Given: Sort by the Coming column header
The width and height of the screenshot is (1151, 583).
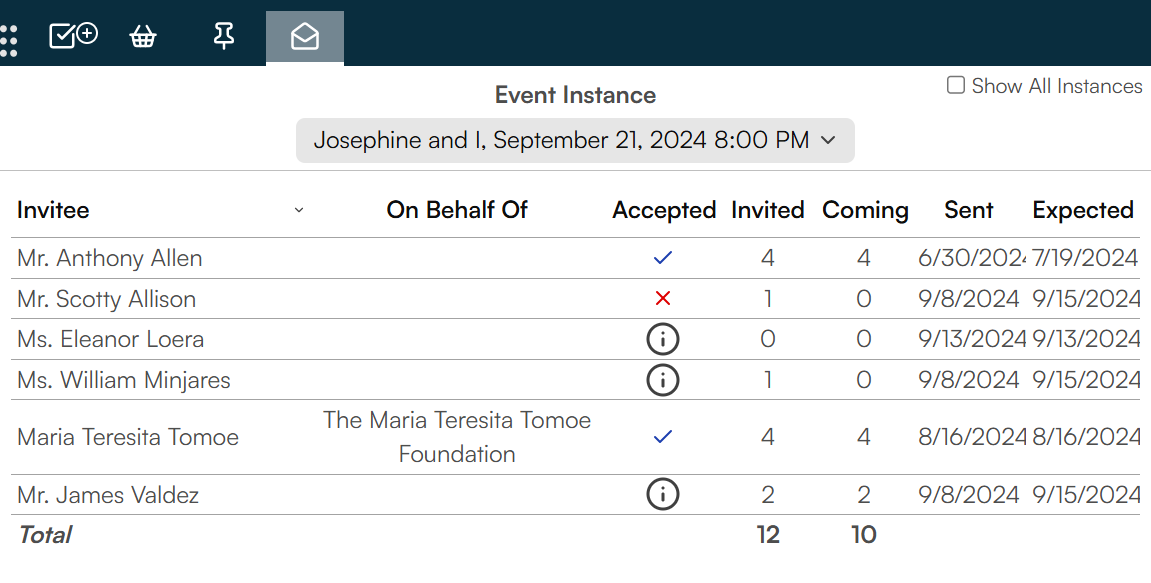Looking at the screenshot, I should pos(865,210).
